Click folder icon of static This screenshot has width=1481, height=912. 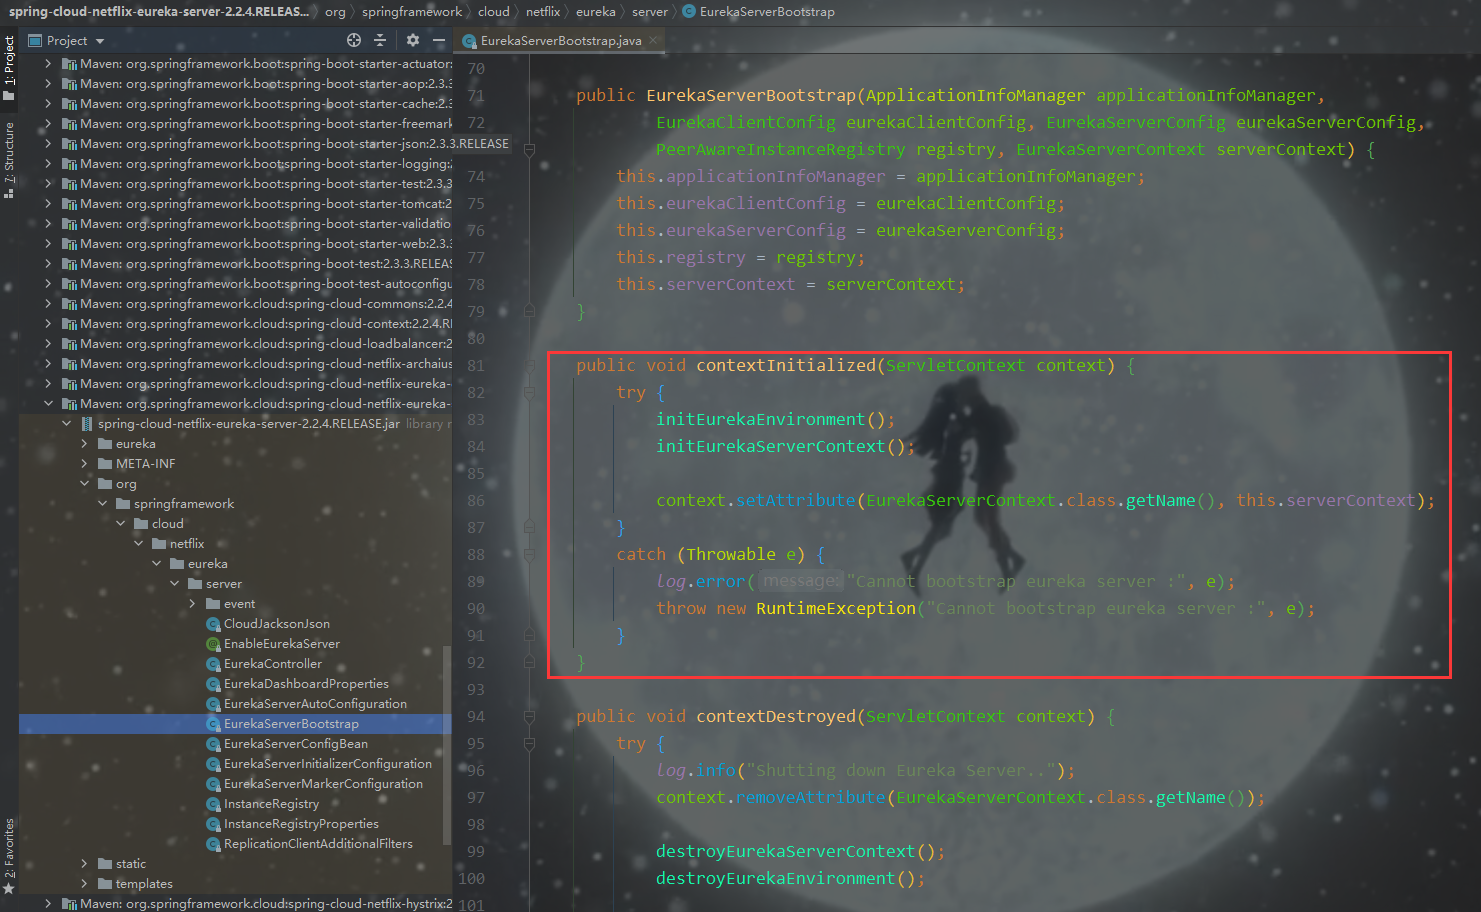point(105,864)
